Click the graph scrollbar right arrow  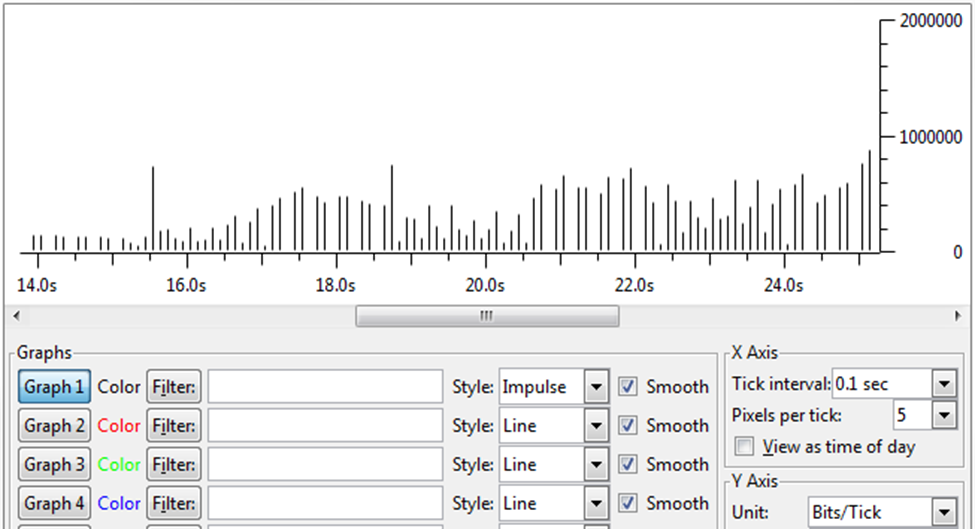click(x=958, y=316)
